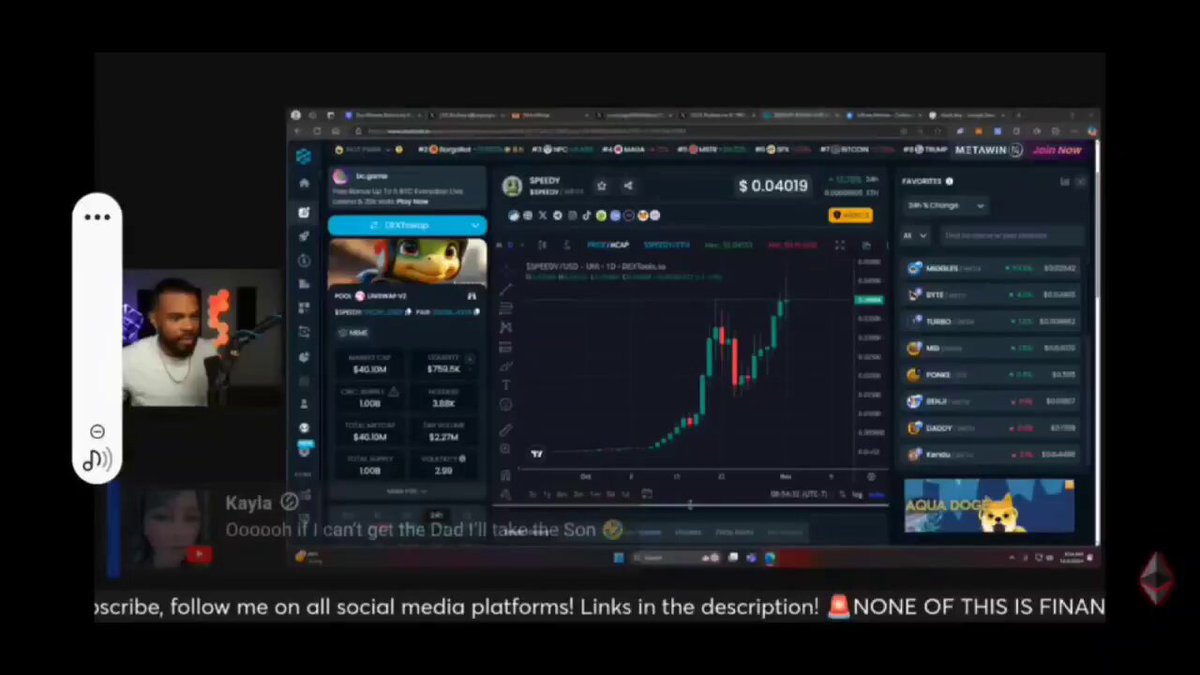Open the Kendu row in Favorites
This screenshot has height=675, width=1200.
pos(992,454)
